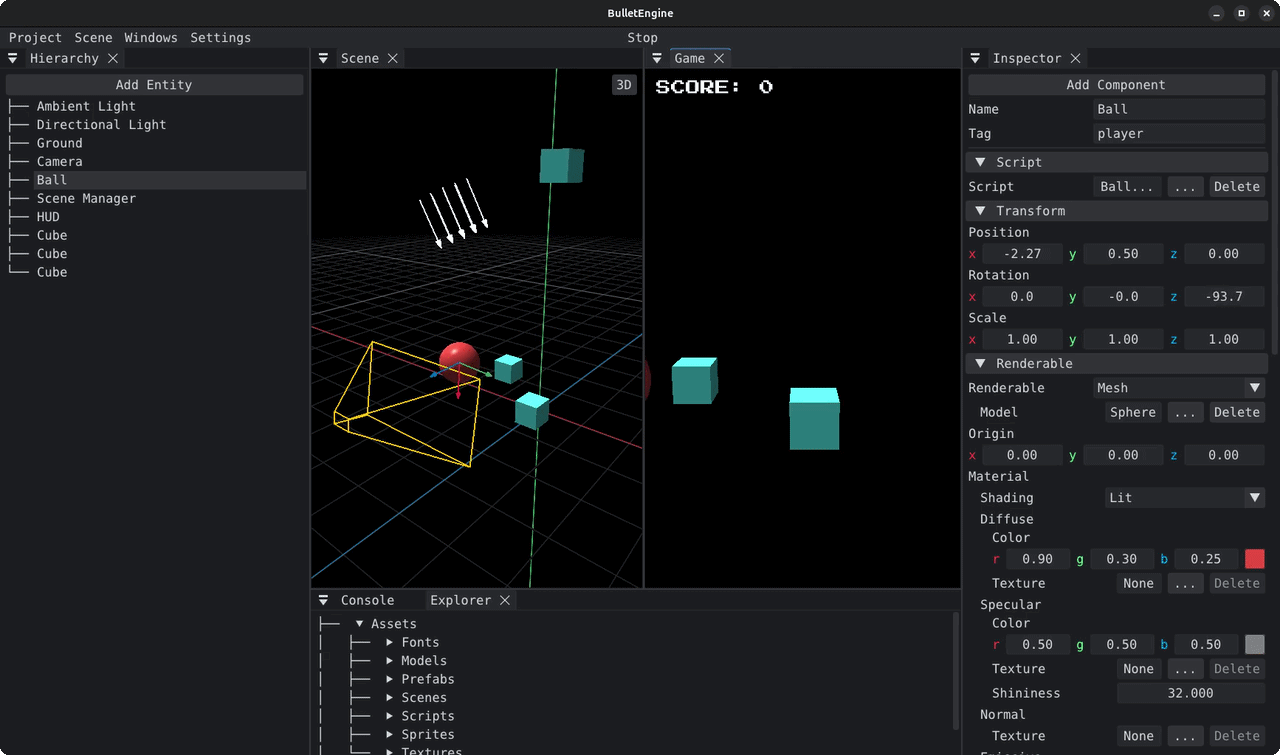Screen dimensions: 1280x755
Task: Close the Hierarchy tab
Action: pyautogui.click(x=113, y=59)
